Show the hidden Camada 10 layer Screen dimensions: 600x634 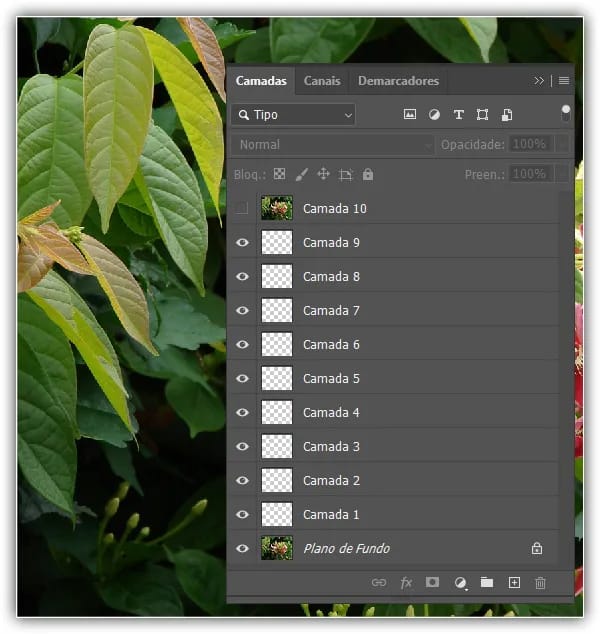coord(242,209)
